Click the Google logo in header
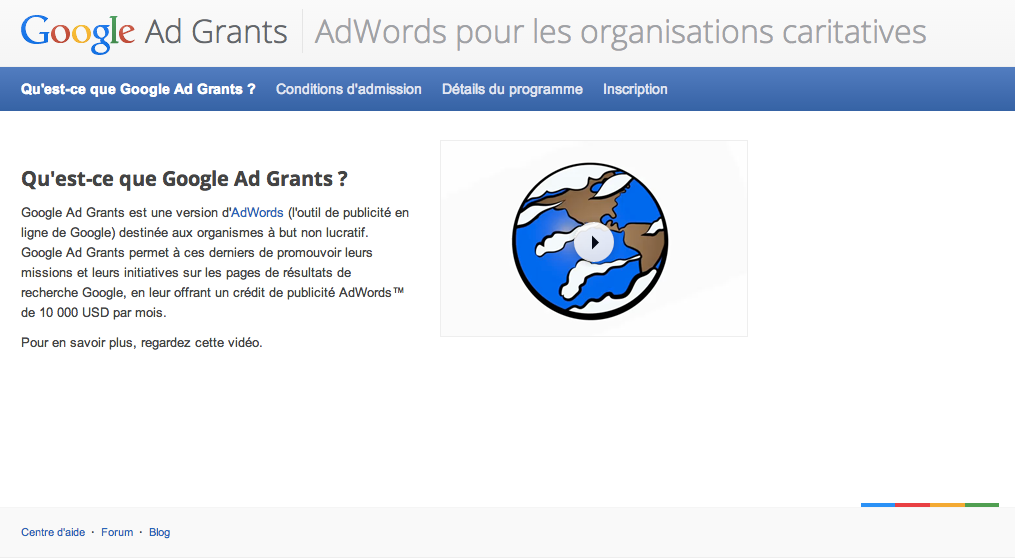 click(x=78, y=32)
